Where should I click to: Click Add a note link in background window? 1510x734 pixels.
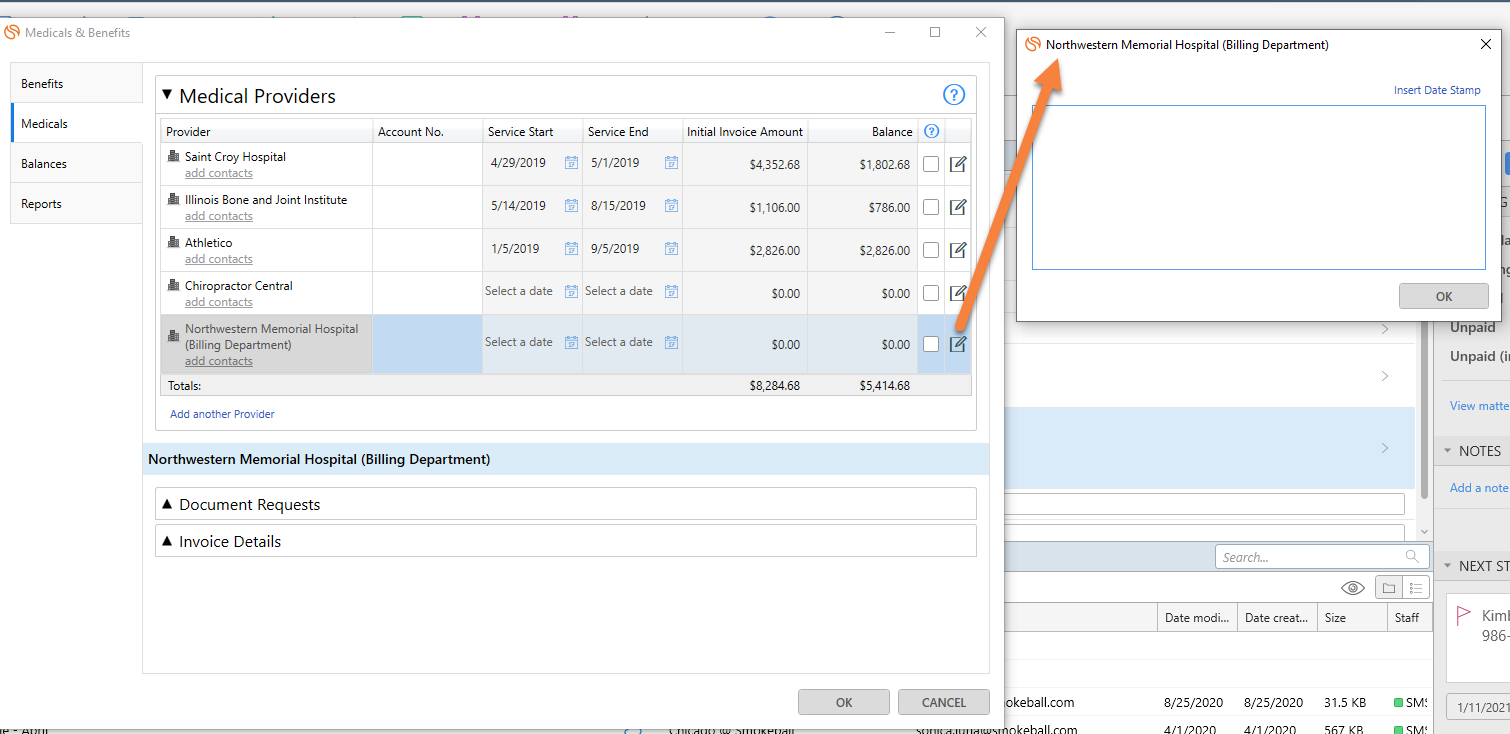(1479, 487)
